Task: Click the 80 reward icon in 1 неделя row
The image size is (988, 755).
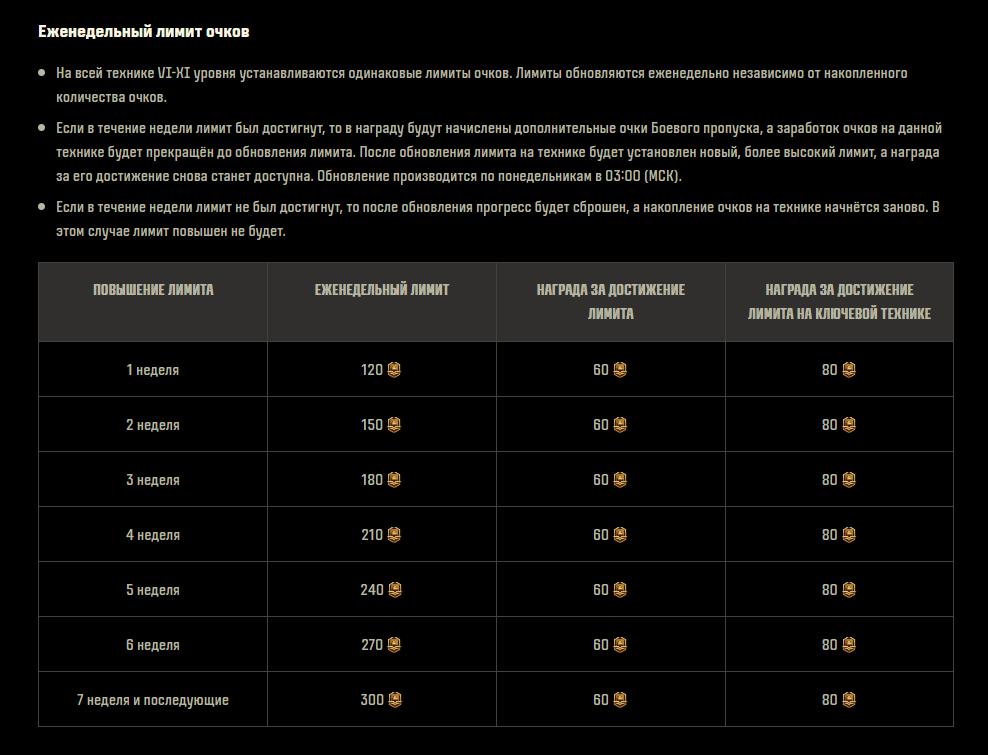Action: pos(849,370)
